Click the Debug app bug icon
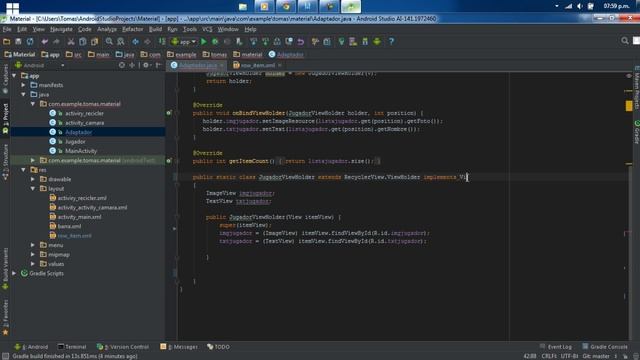The height and width of the screenshot is (360, 640). pos(215,42)
